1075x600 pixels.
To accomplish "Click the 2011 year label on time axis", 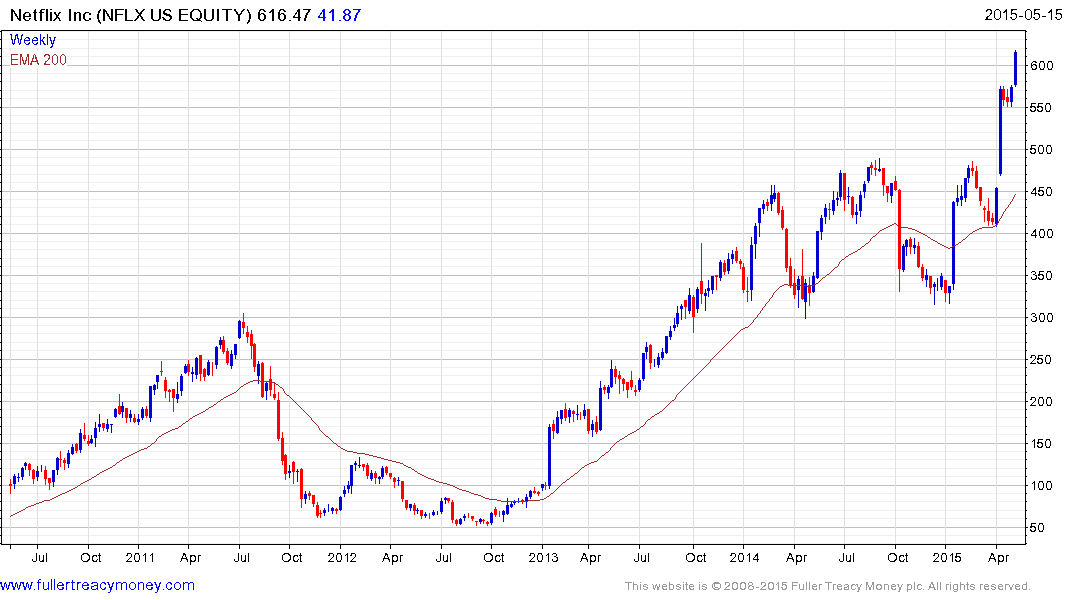I will 140,557.
